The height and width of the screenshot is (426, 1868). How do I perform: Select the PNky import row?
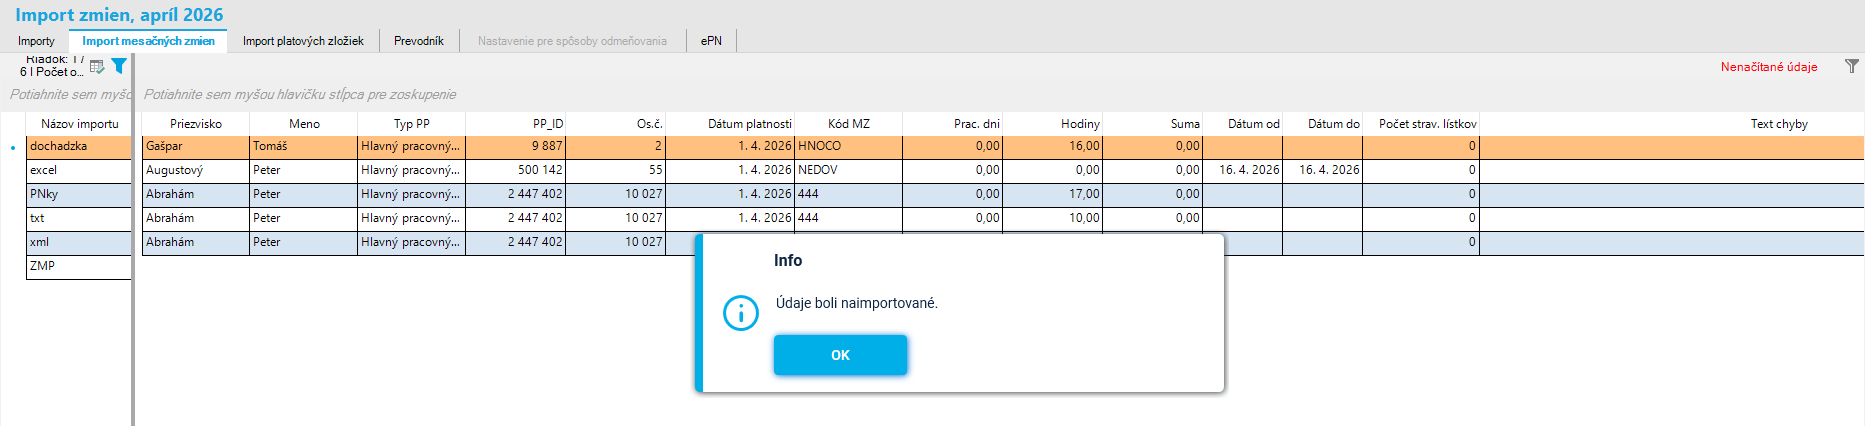point(79,194)
